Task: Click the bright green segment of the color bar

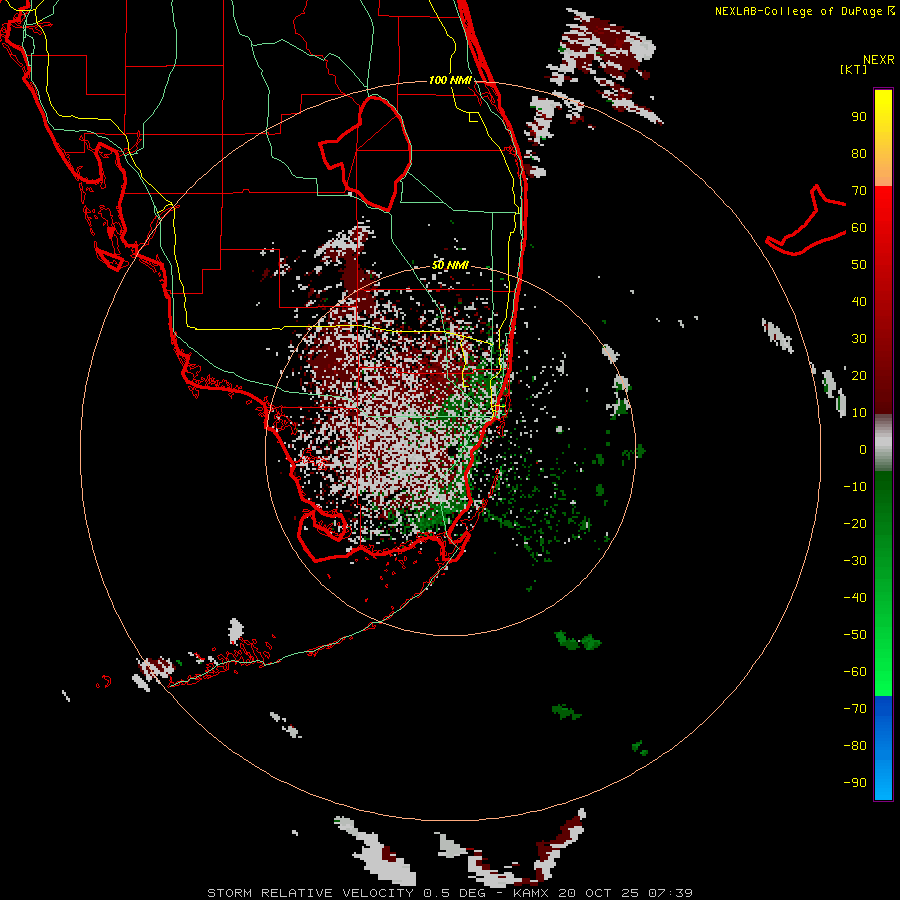Action: 883,584
